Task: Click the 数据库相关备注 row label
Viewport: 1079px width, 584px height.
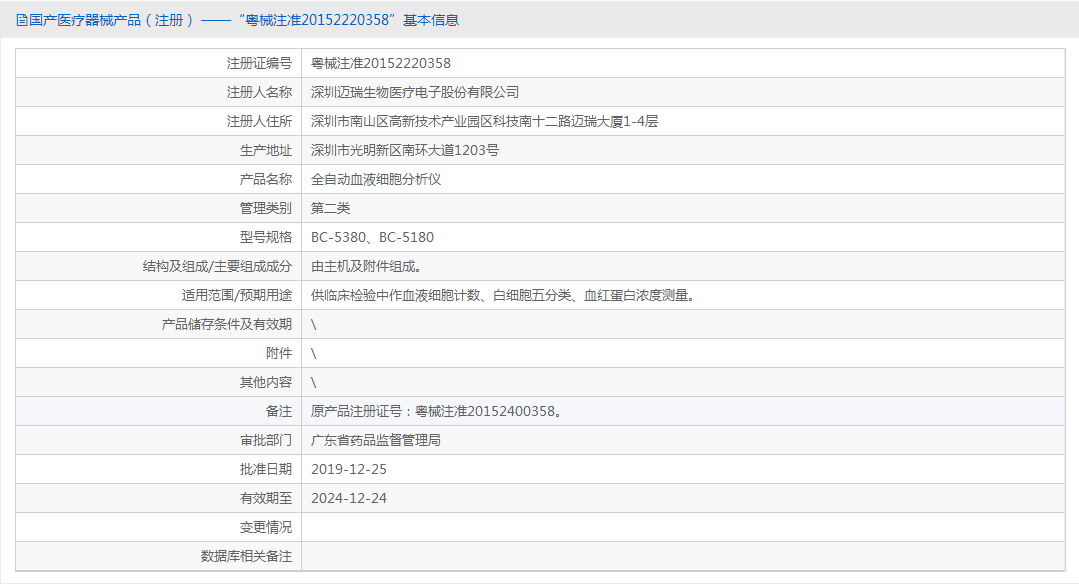Action: click(x=246, y=556)
